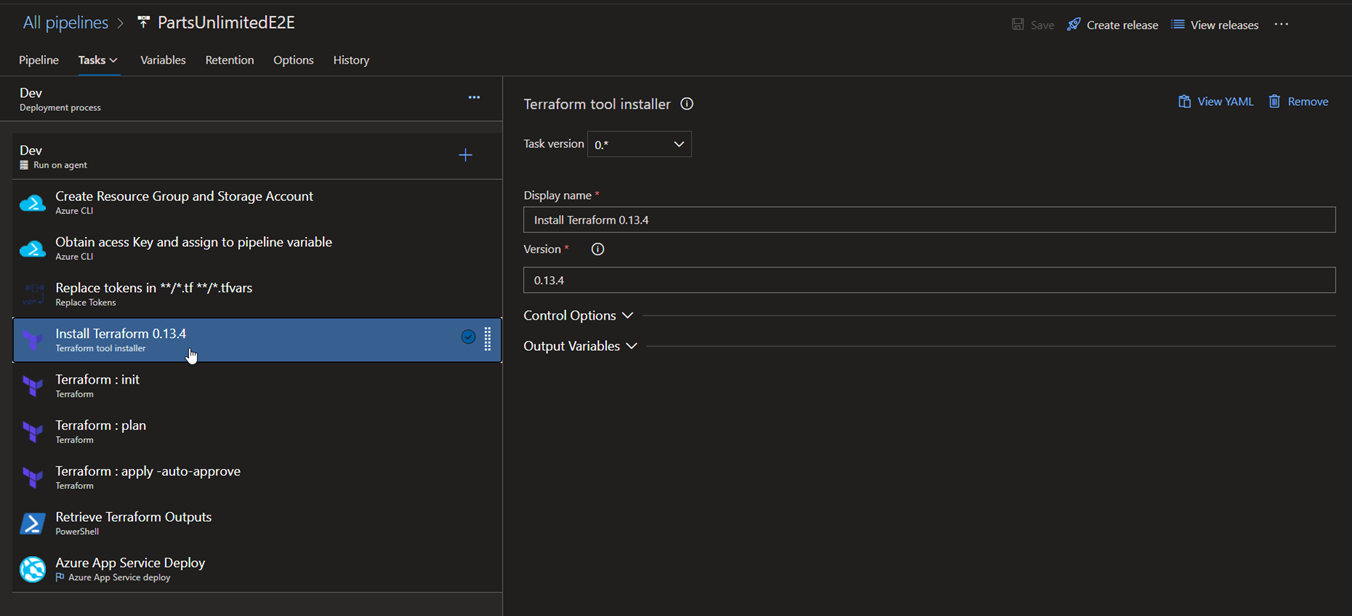The image size is (1352, 616).
Task: Click the Terraform icon beside Install Terraform 0.13.4
Action: [x=33, y=341]
